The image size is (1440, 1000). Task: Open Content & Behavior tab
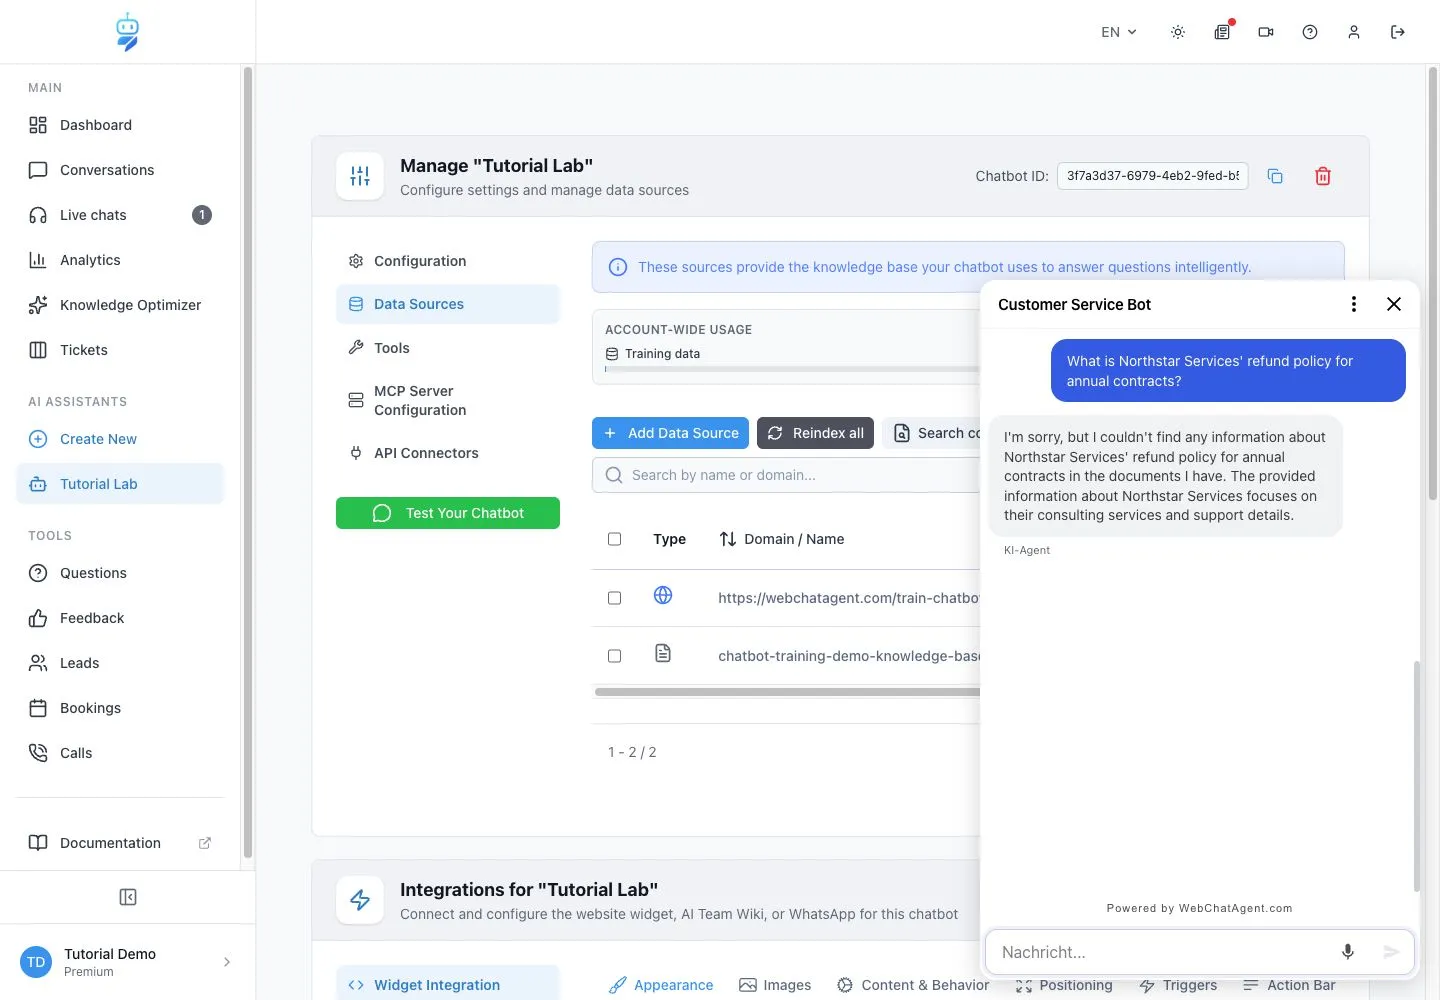coord(913,985)
